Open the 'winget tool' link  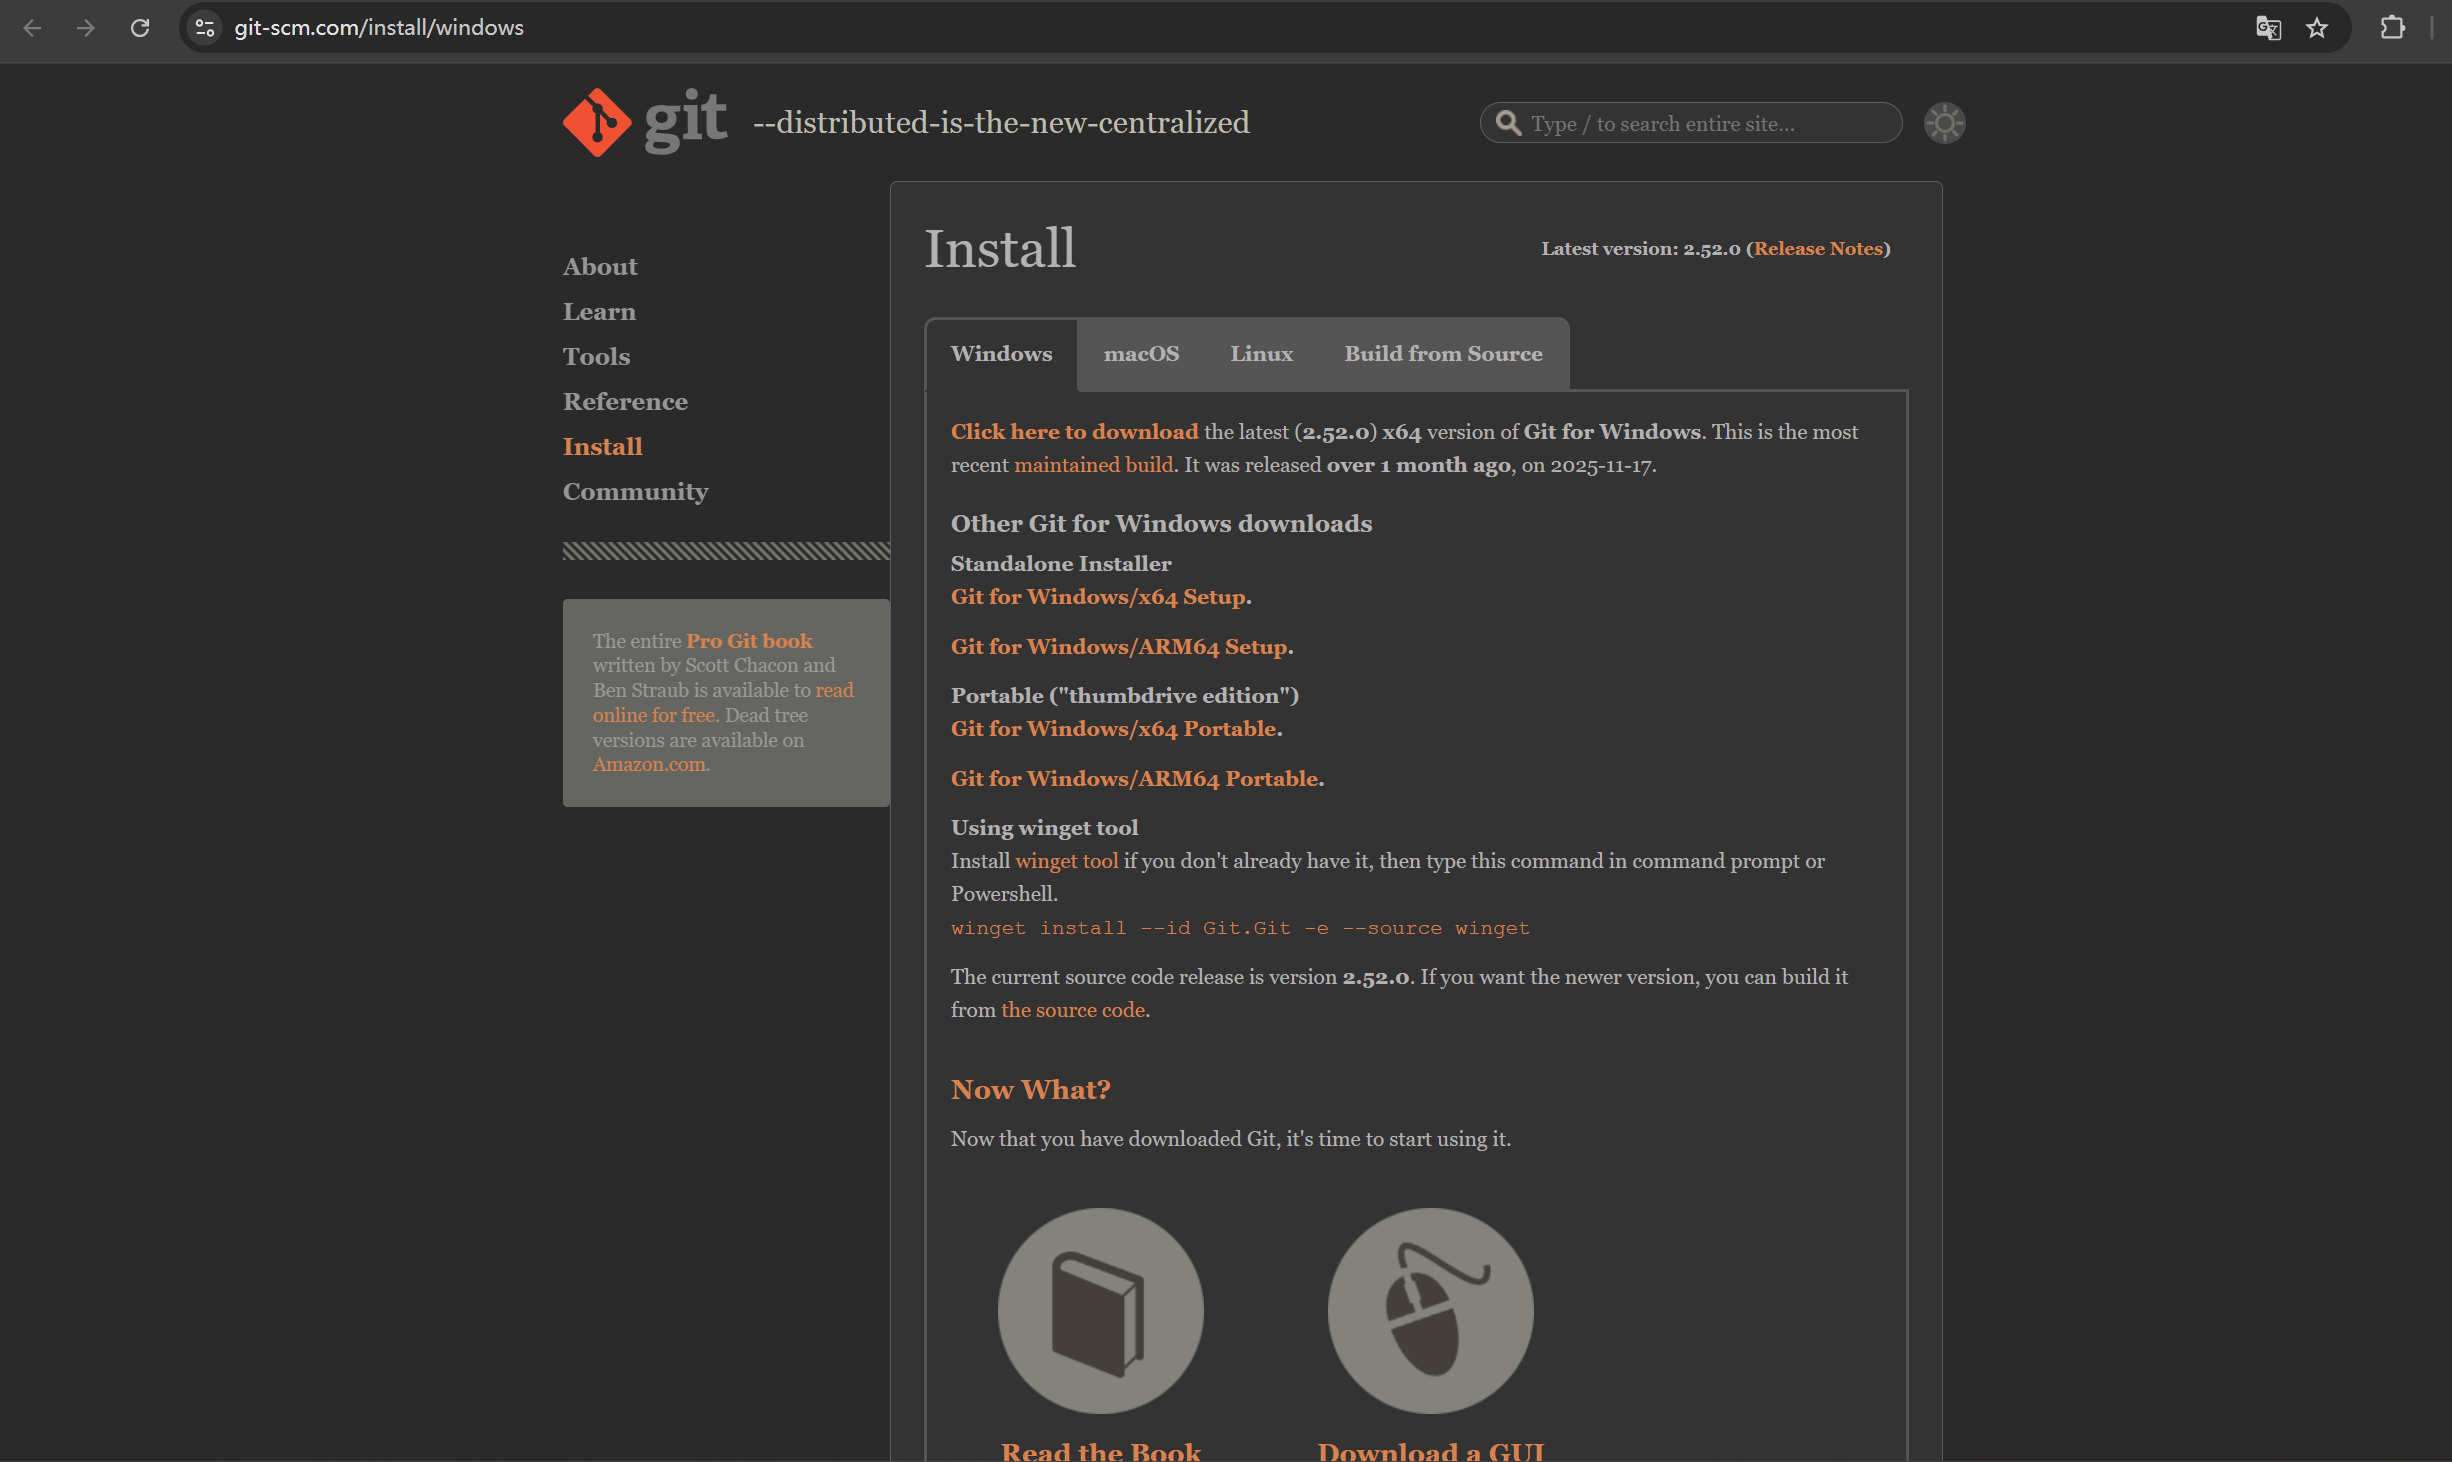[x=1066, y=861]
